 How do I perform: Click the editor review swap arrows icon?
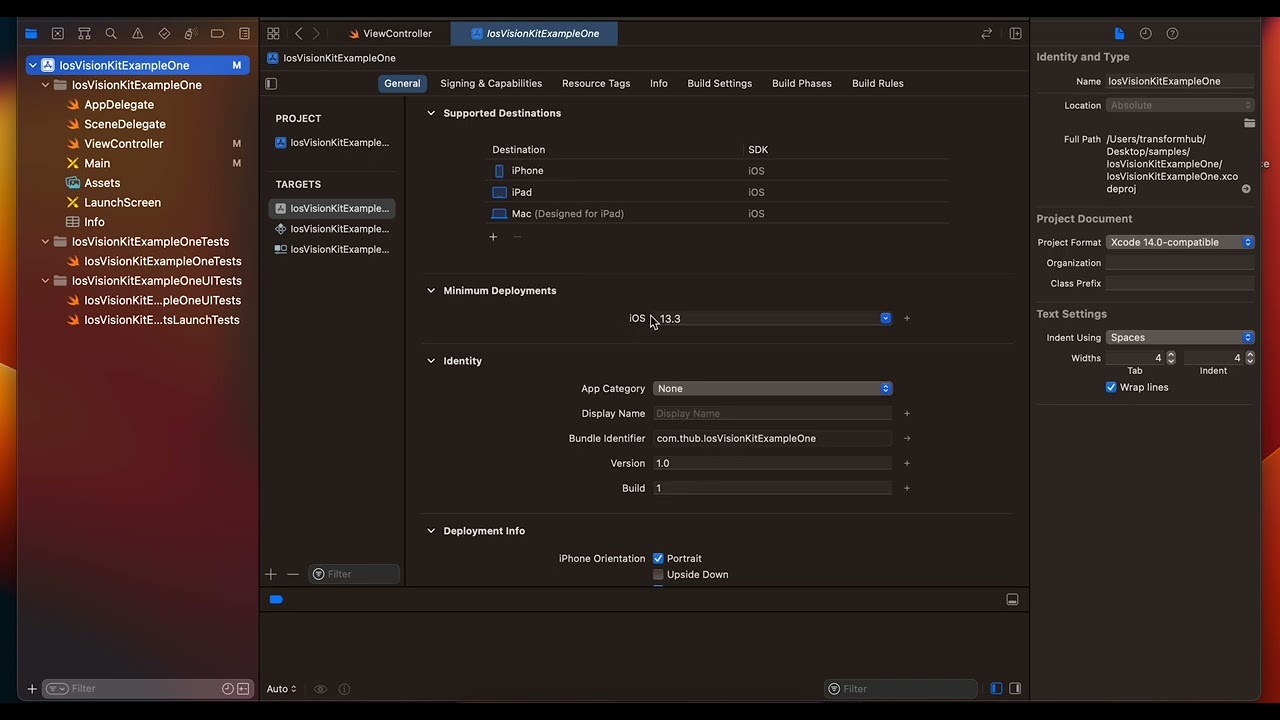coord(986,33)
